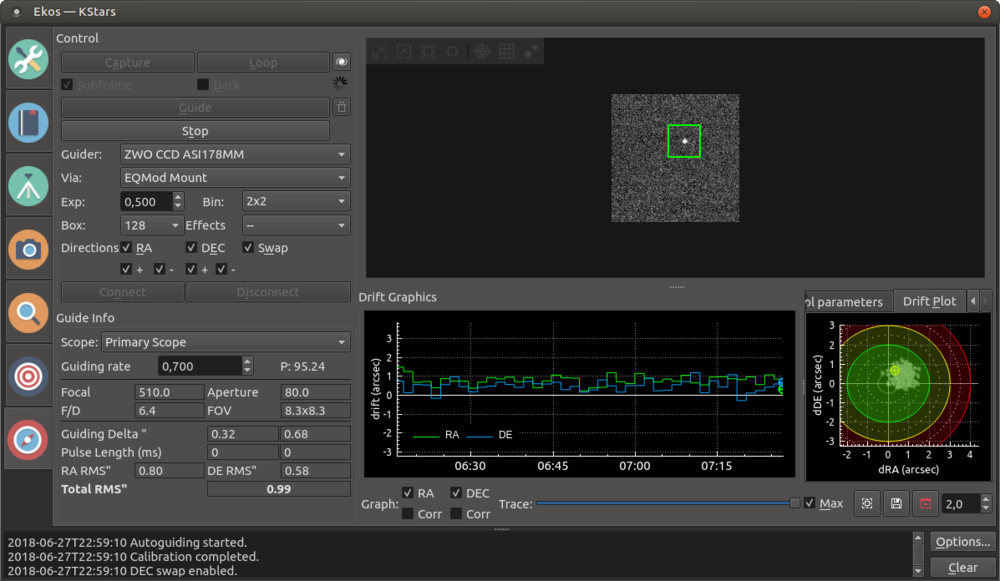Image resolution: width=1000 pixels, height=581 pixels.
Task: Toggle grid lines in the guide view
Action: 507,51
